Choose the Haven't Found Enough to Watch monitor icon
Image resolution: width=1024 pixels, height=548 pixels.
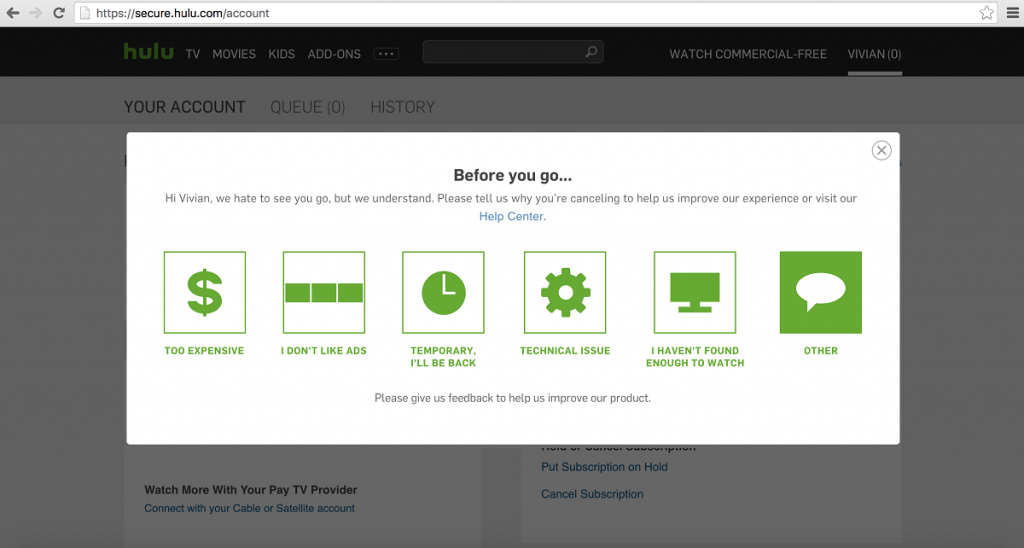coord(695,293)
